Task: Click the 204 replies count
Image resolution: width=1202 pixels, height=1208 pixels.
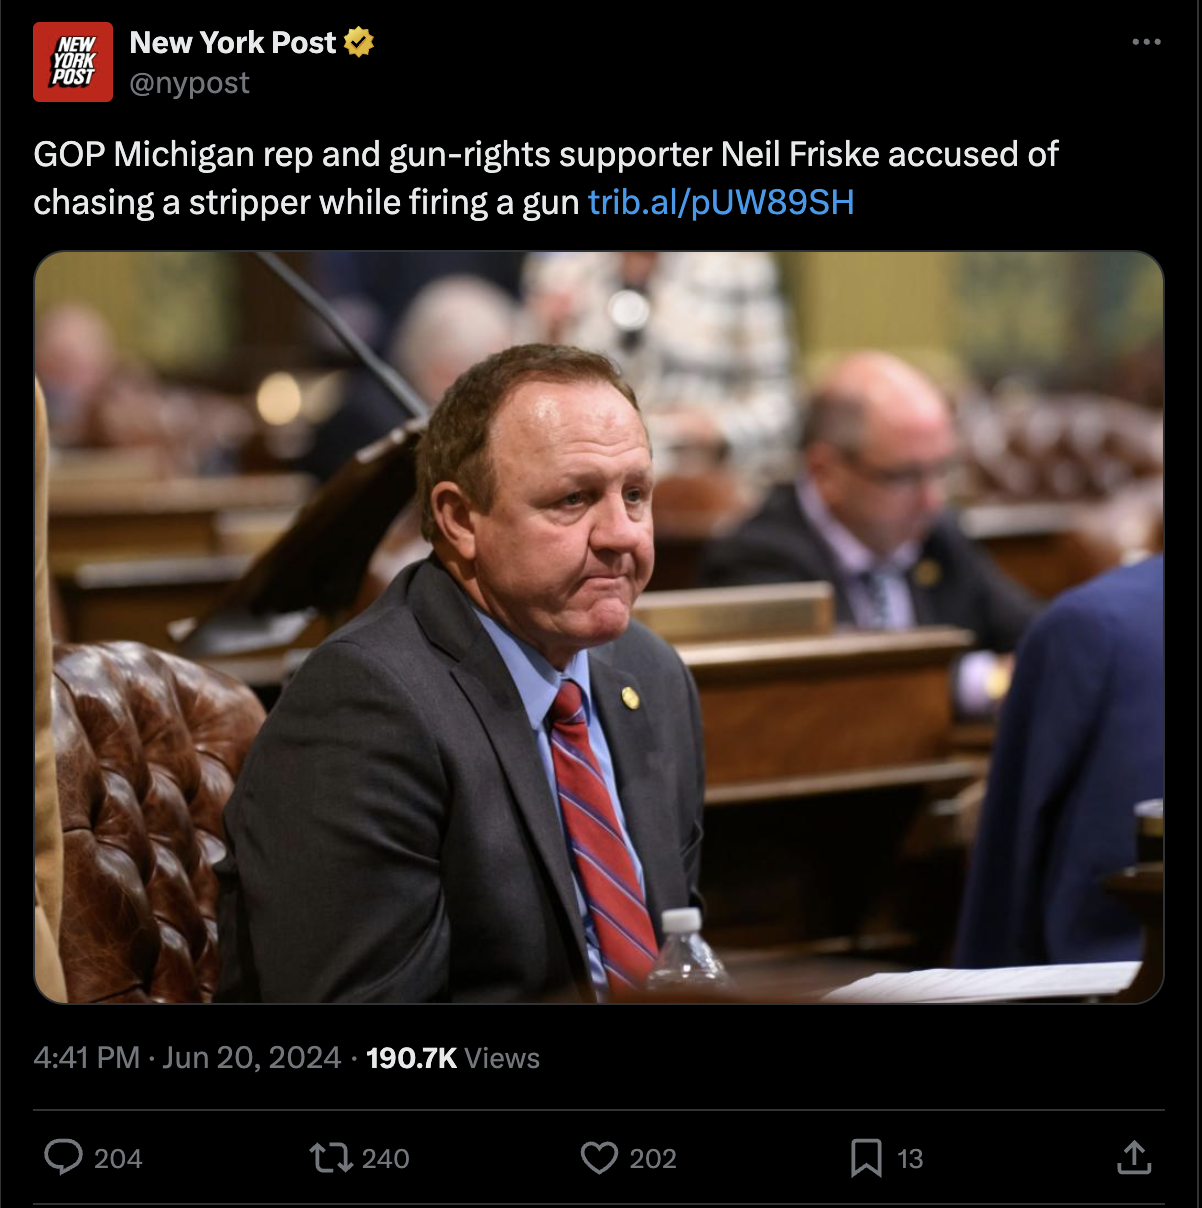Action: [x=118, y=1159]
